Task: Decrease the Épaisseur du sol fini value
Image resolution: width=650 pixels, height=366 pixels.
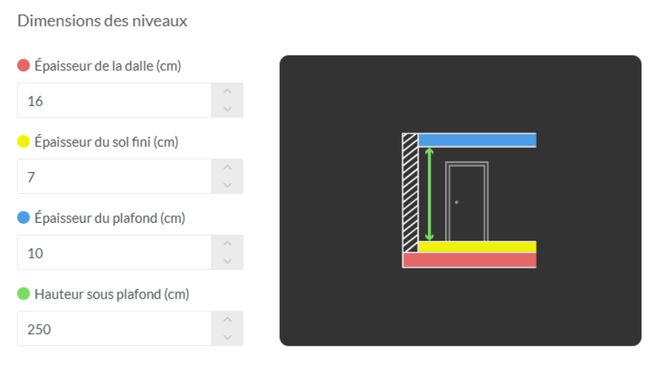Action: [x=227, y=185]
